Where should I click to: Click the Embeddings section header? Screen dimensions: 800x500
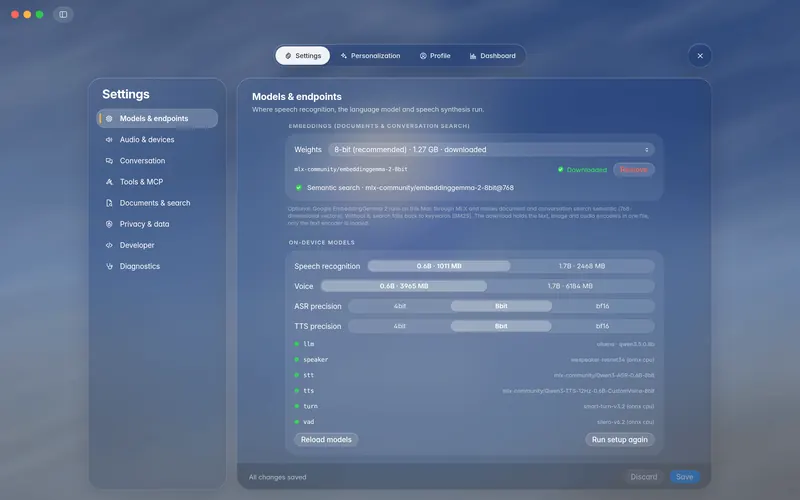[x=379, y=126]
